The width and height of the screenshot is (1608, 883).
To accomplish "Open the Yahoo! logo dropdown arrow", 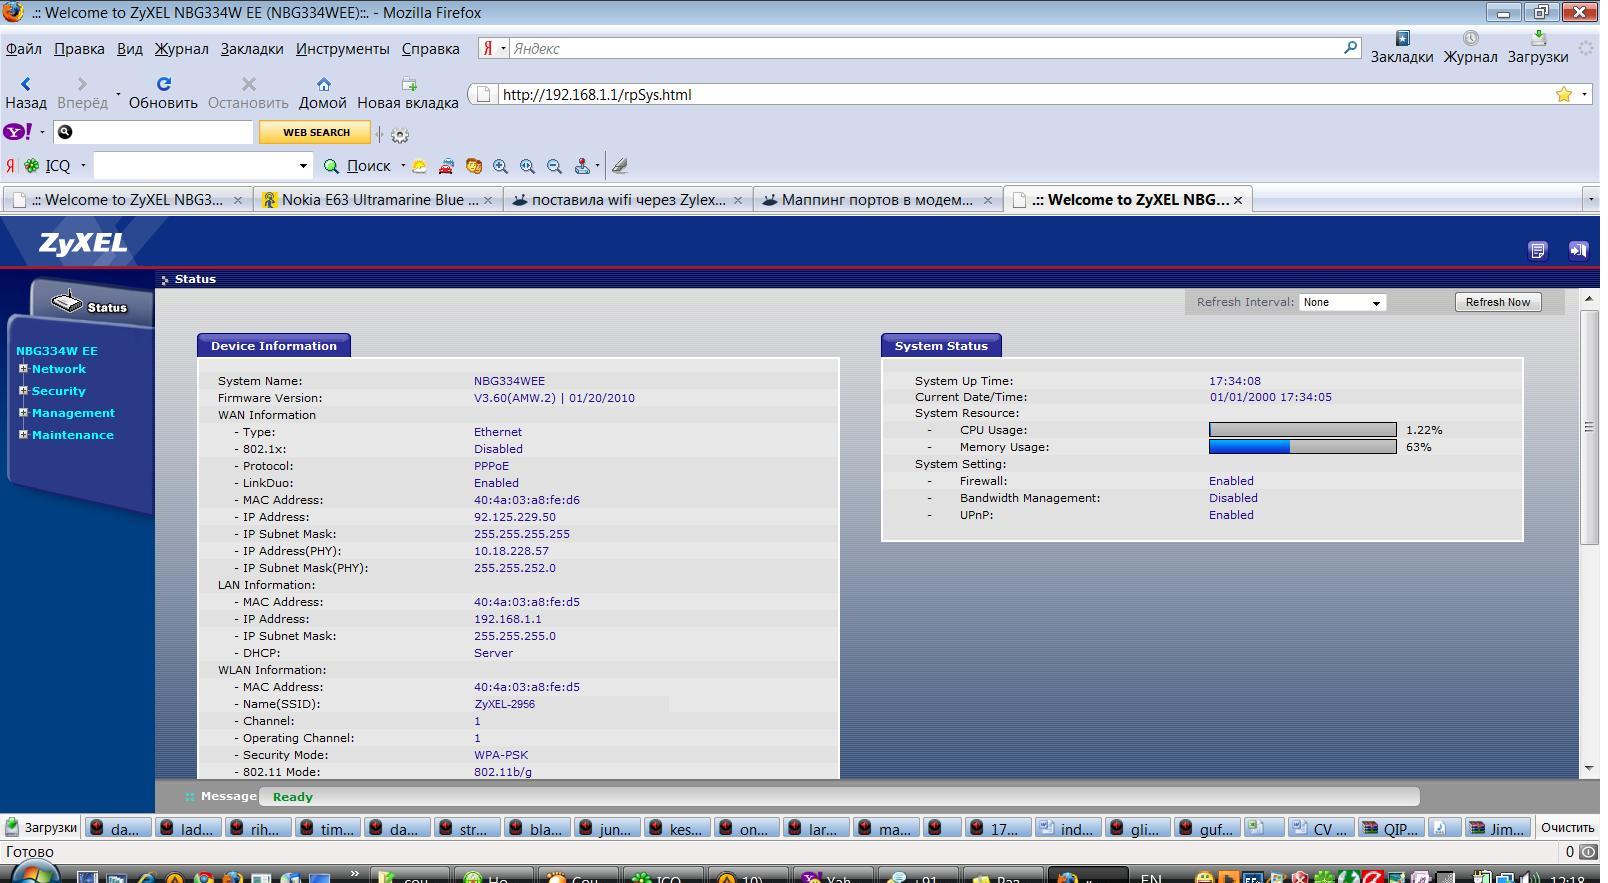I will [42, 132].
